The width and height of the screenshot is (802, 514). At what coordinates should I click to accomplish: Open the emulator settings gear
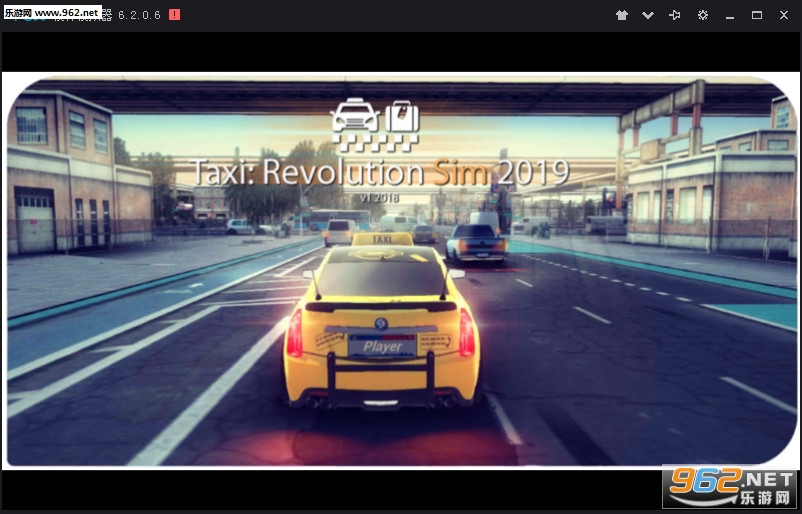click(x=703, y=15)
